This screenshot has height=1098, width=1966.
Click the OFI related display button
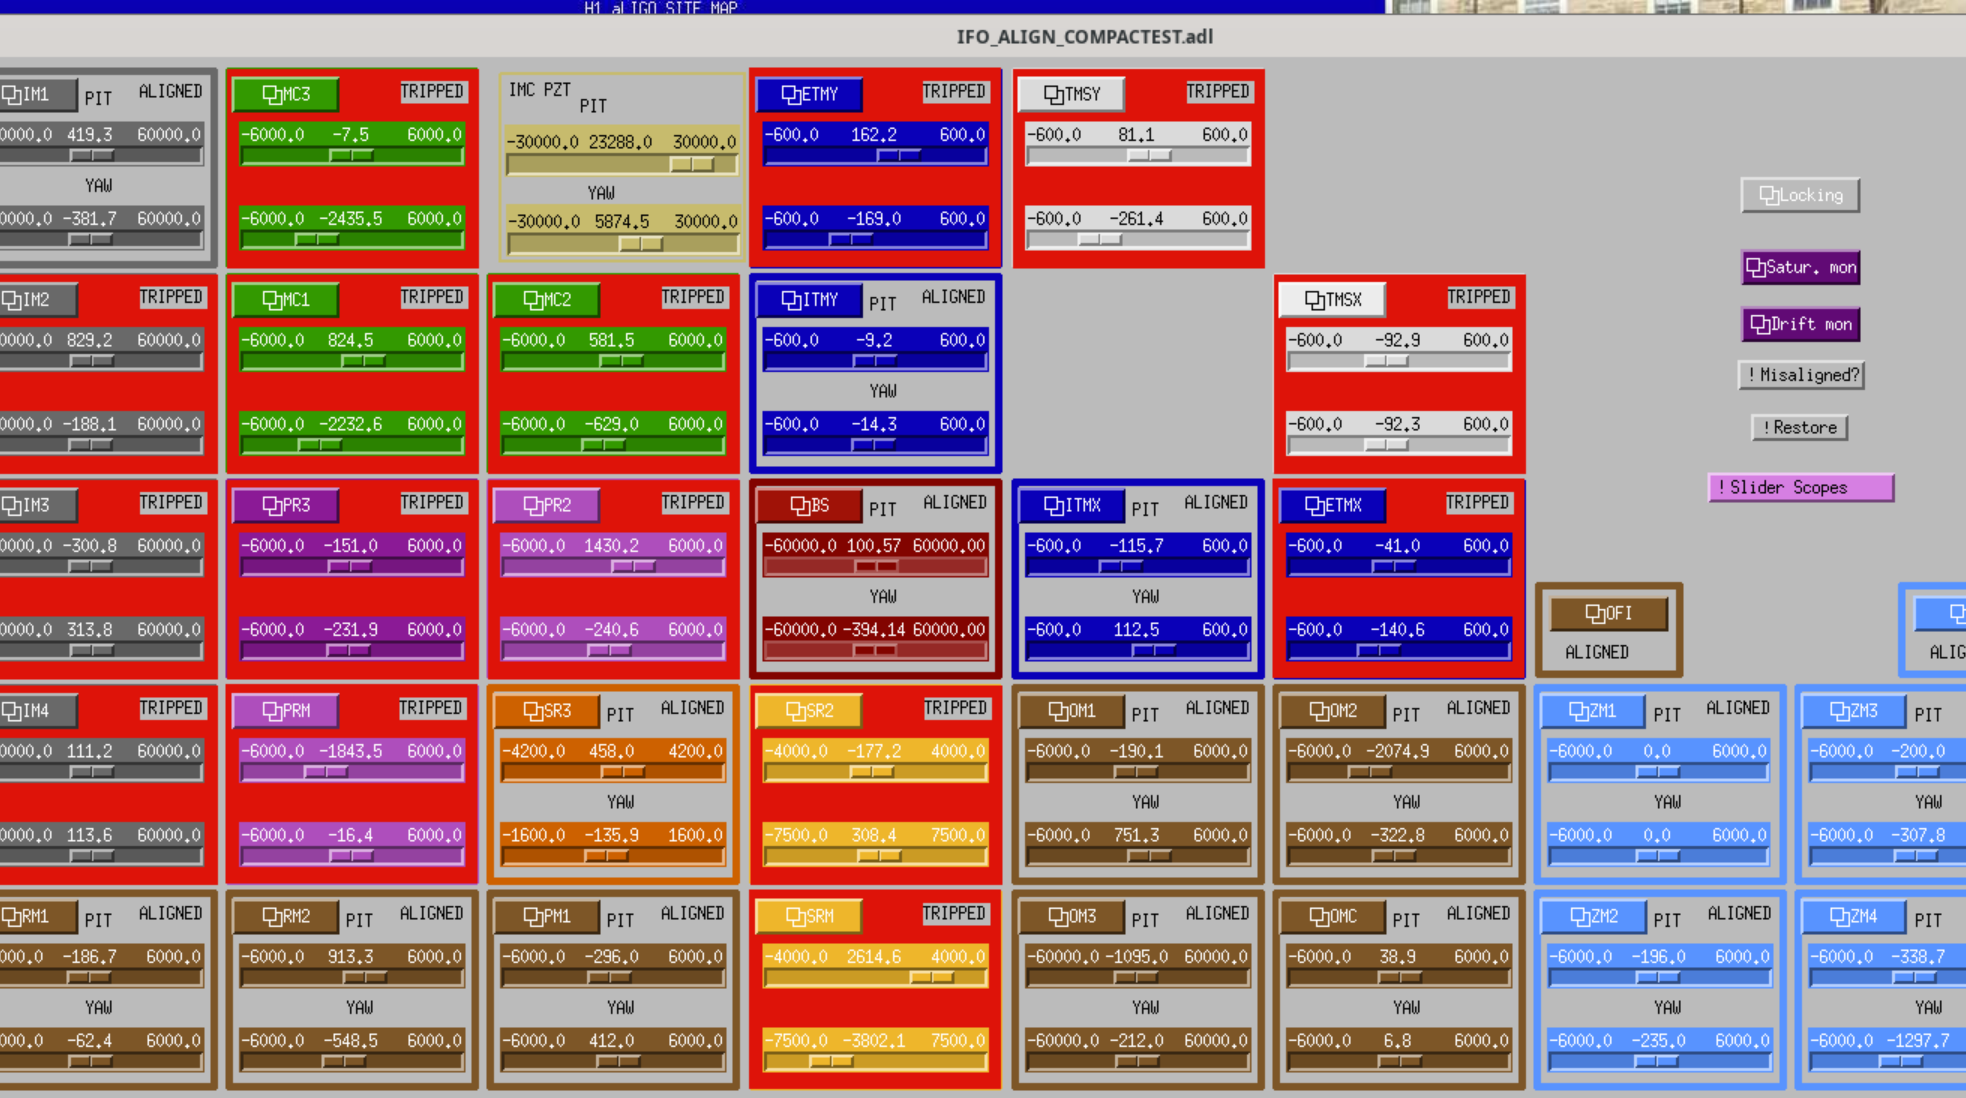pyautogui.click(x=1608, y=613)
